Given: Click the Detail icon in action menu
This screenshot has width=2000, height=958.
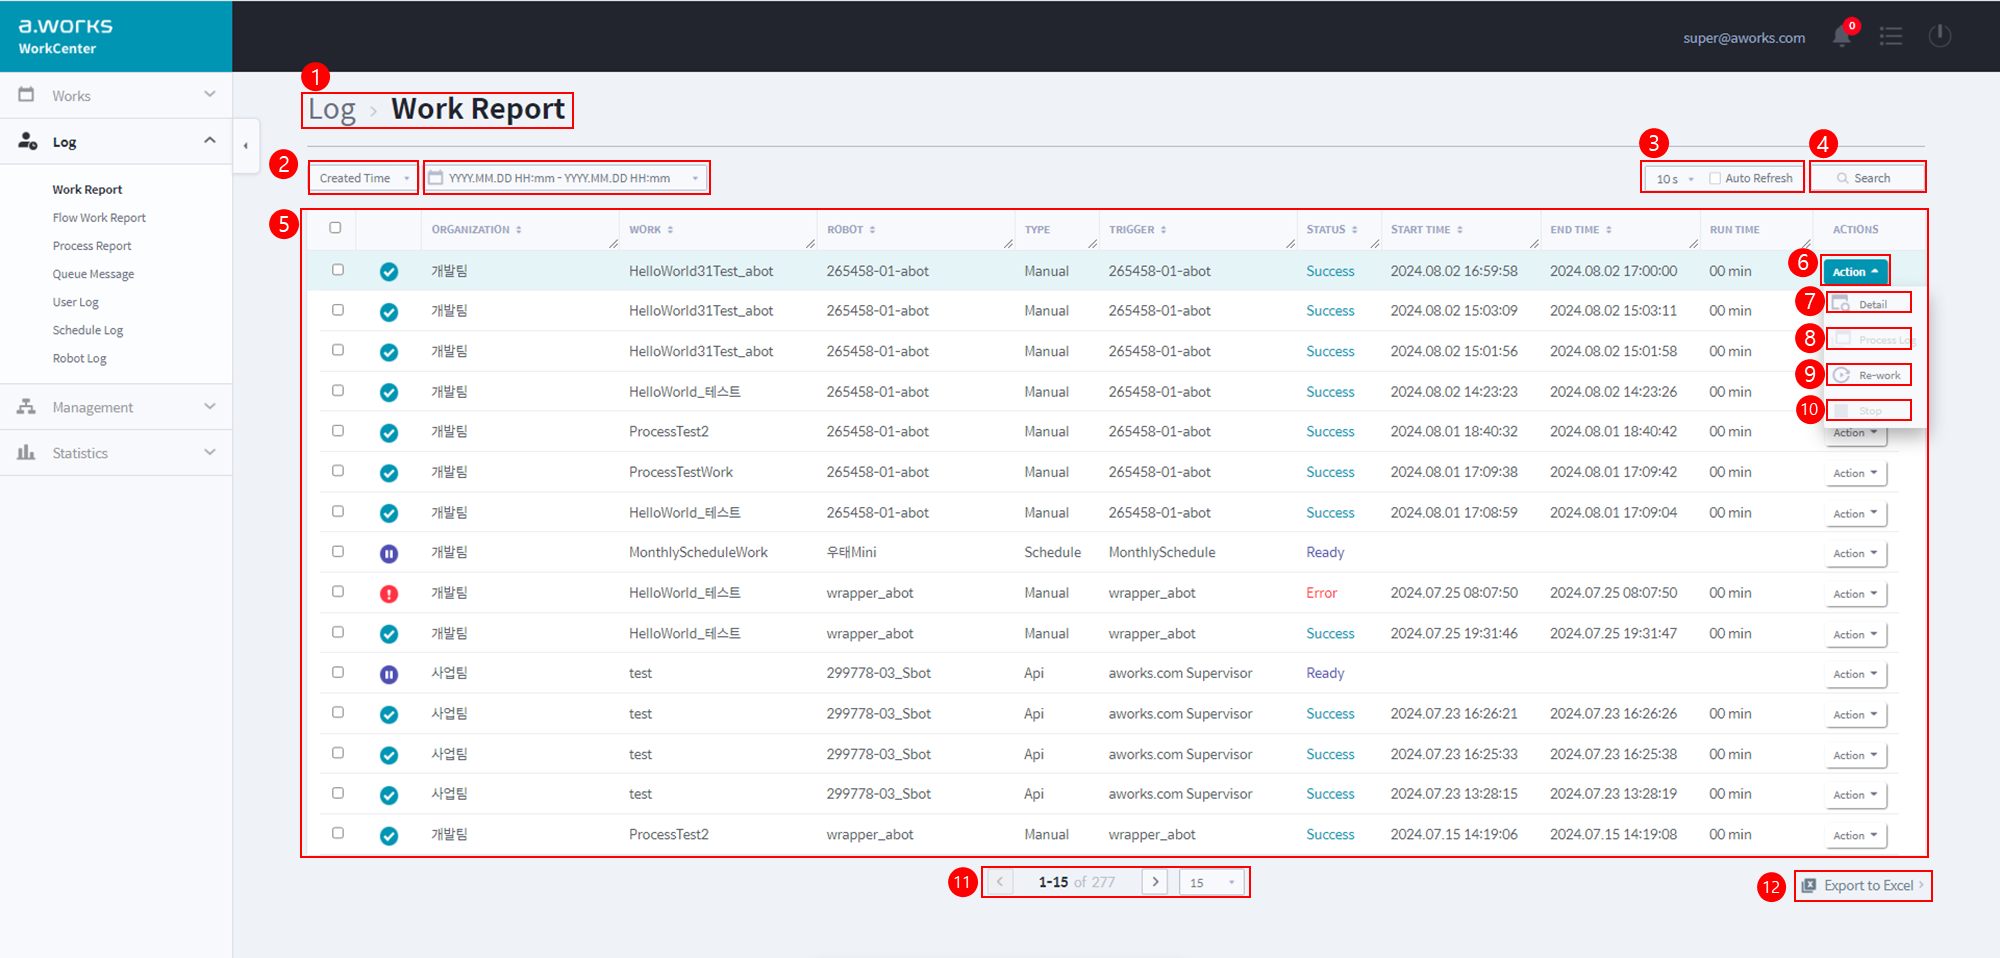Looking at the screenshot, I should [x=1842, y=304].
